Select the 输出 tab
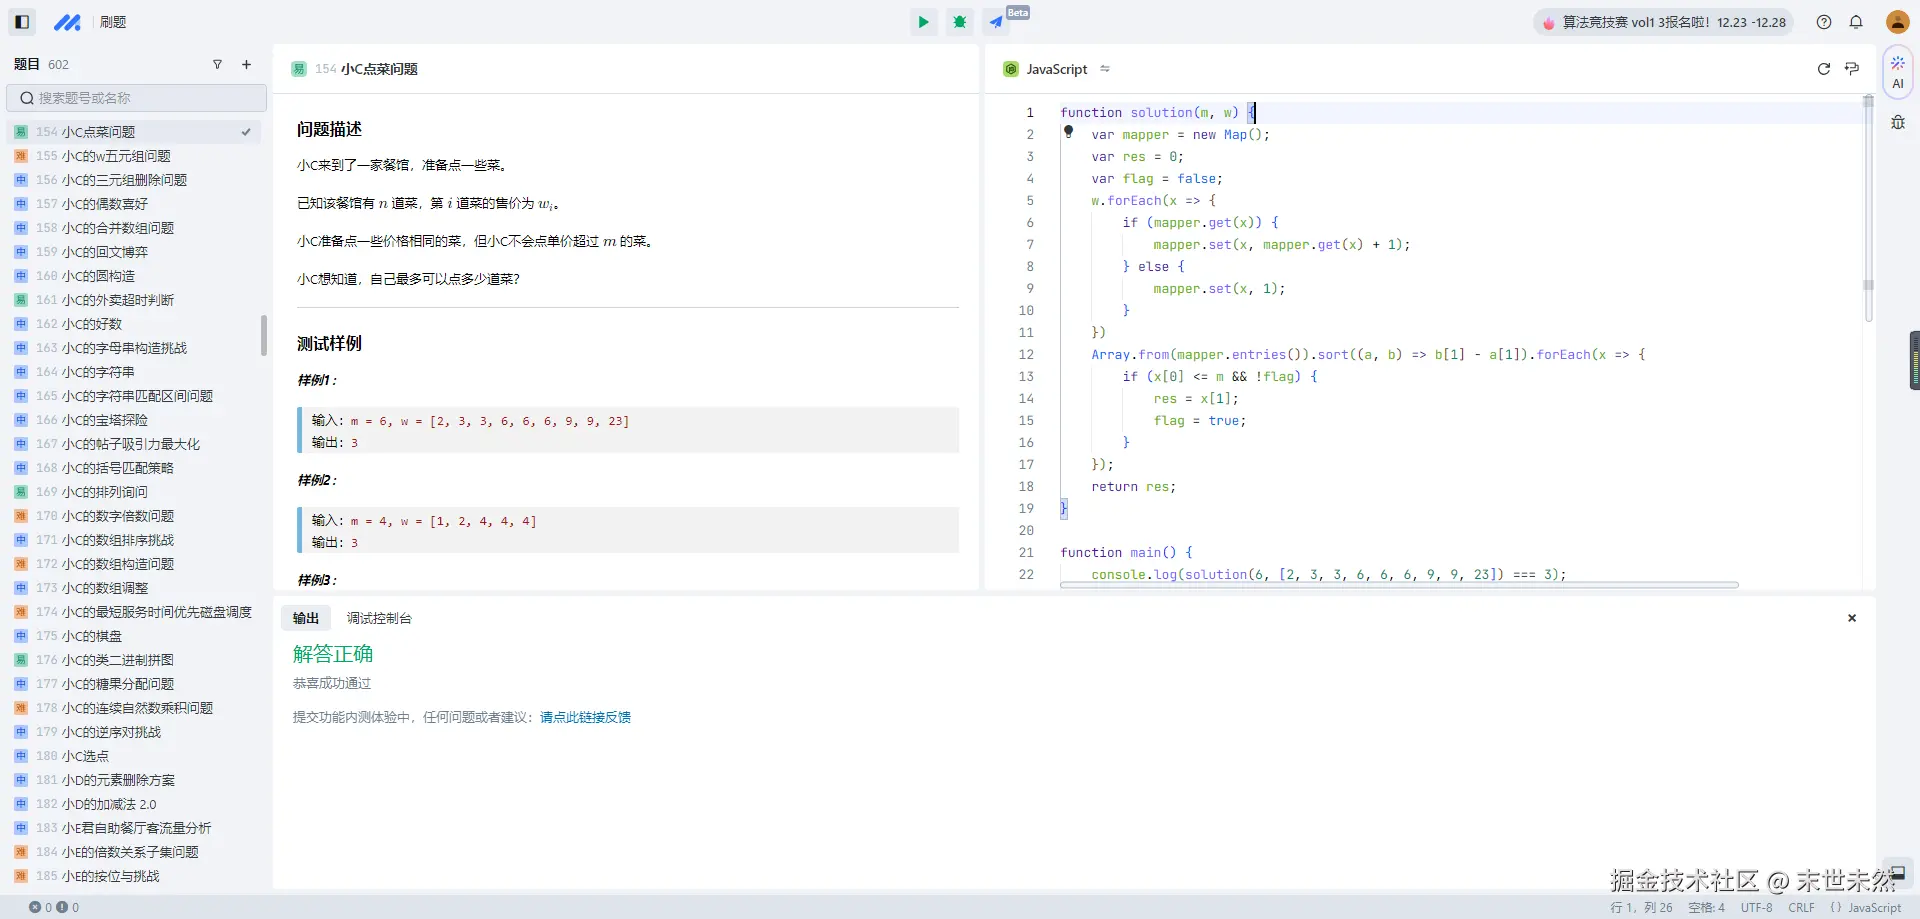This screenshot has height=919, width=1920. tap(306, 618)
